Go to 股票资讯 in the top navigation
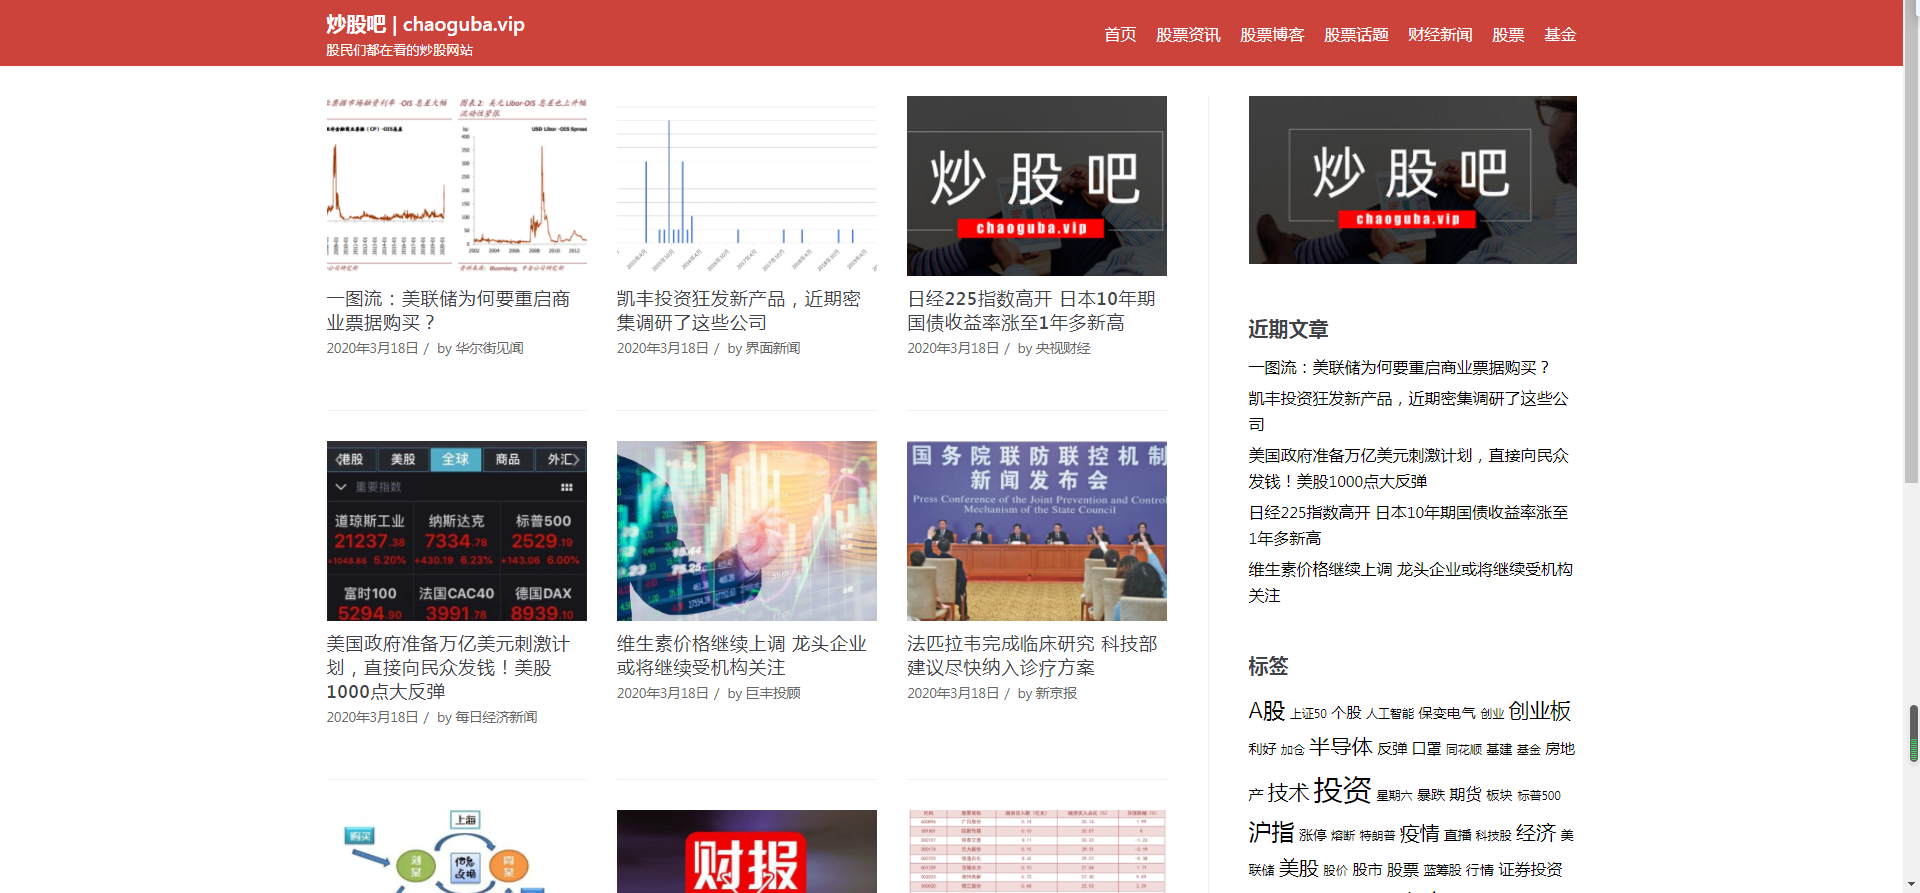 click(1188, 35)
